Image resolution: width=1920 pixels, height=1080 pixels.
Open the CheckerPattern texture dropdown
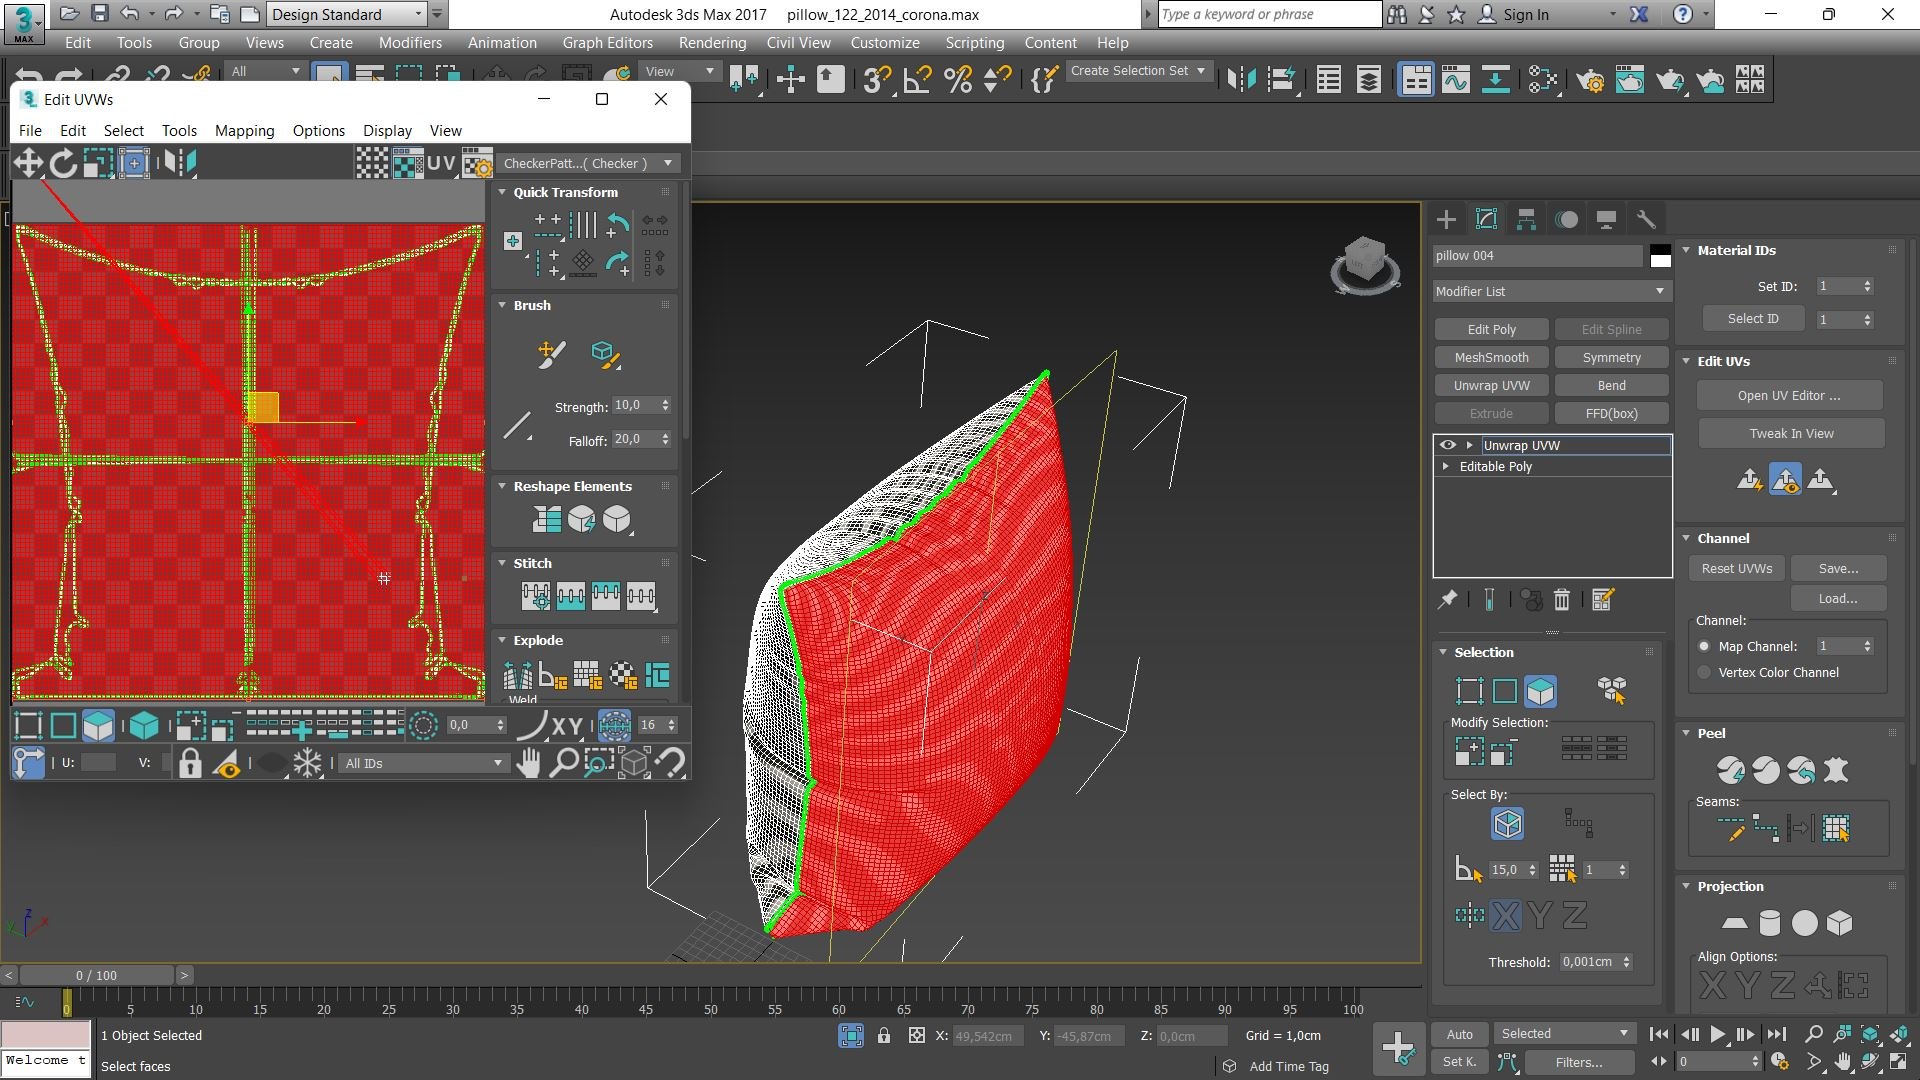(x=588, y=163)
